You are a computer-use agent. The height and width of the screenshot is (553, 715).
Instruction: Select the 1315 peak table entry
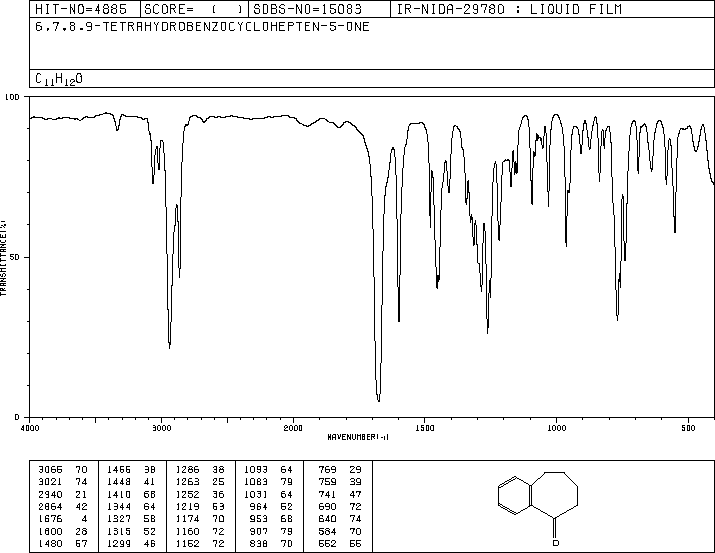pyautogui.click(x=131, y=532)
